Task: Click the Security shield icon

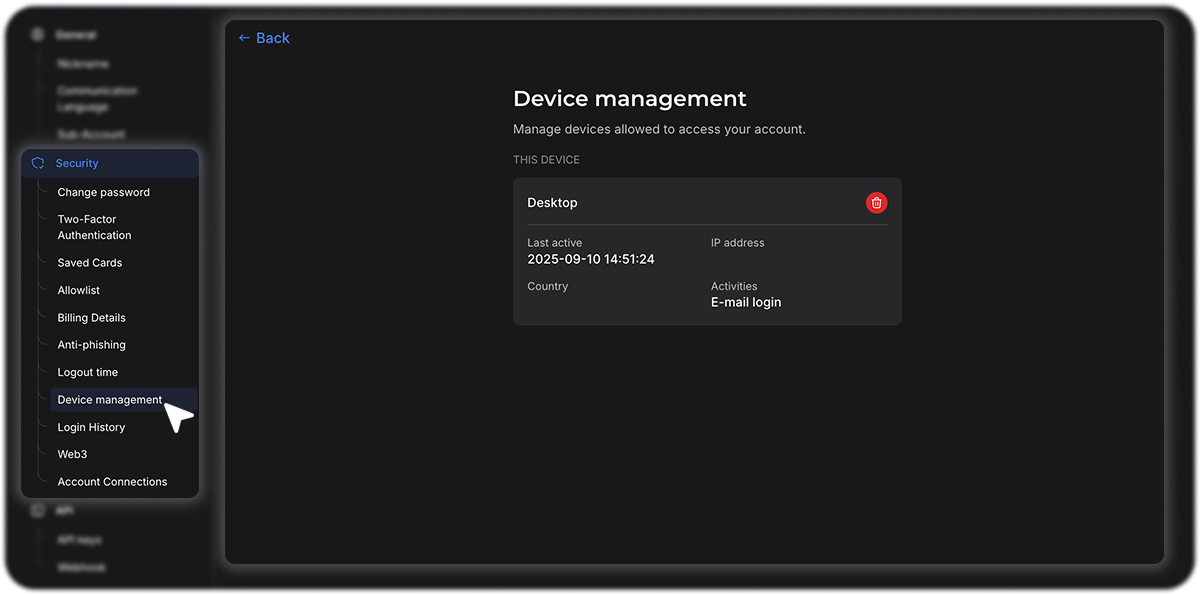Action: (38, 163)
